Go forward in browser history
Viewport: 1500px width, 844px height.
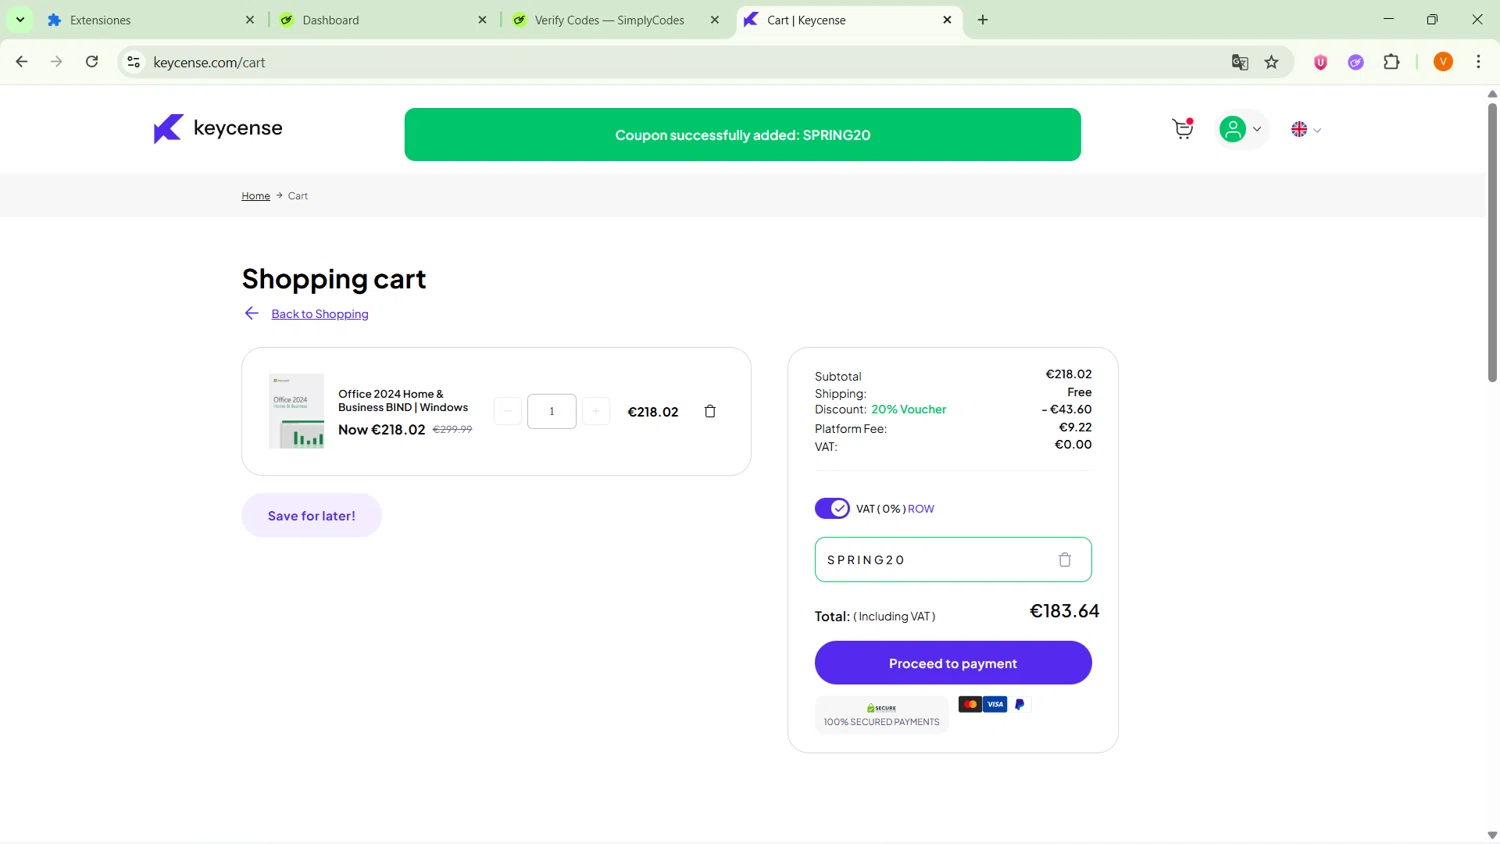pyautogui.click(x=57, y=62)
